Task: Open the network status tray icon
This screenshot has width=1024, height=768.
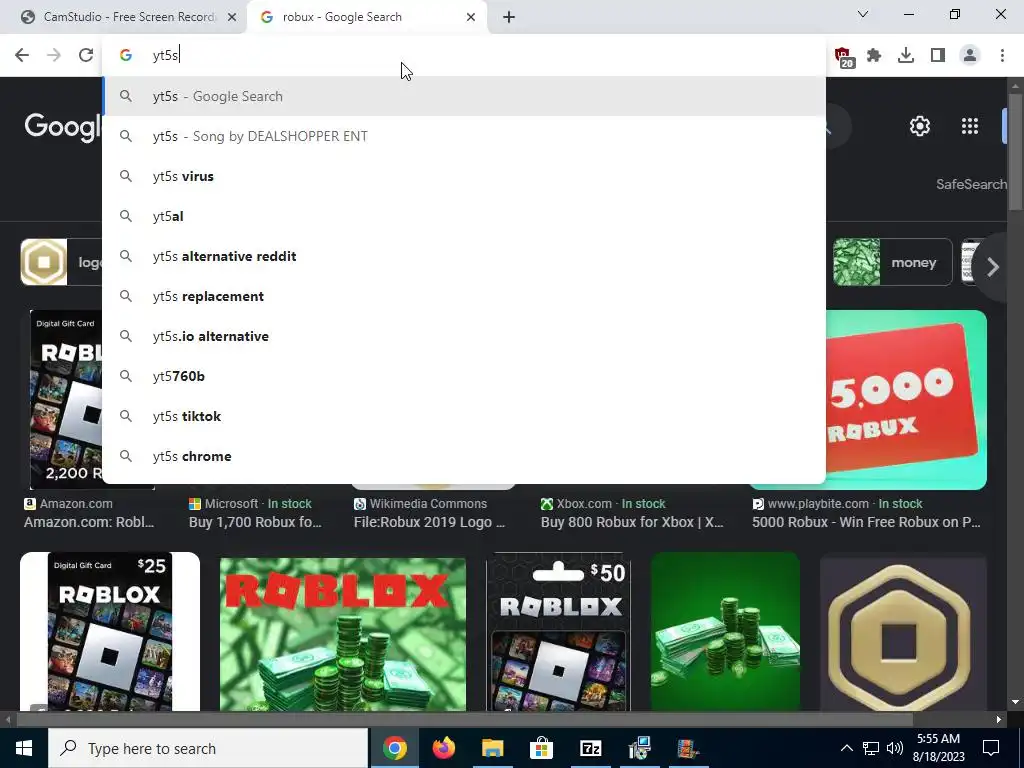Action: (871, 748)
